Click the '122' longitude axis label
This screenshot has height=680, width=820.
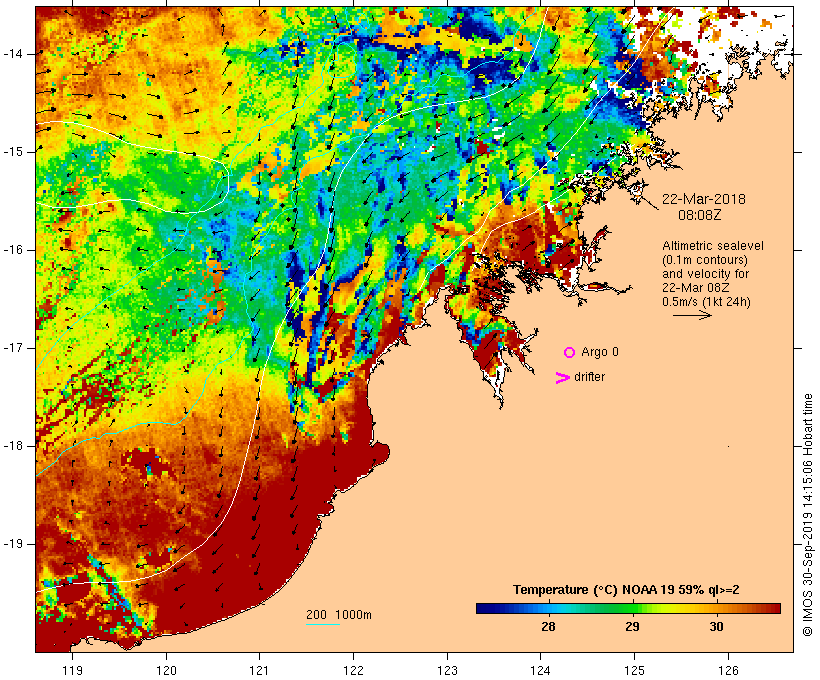click(353, 671)
